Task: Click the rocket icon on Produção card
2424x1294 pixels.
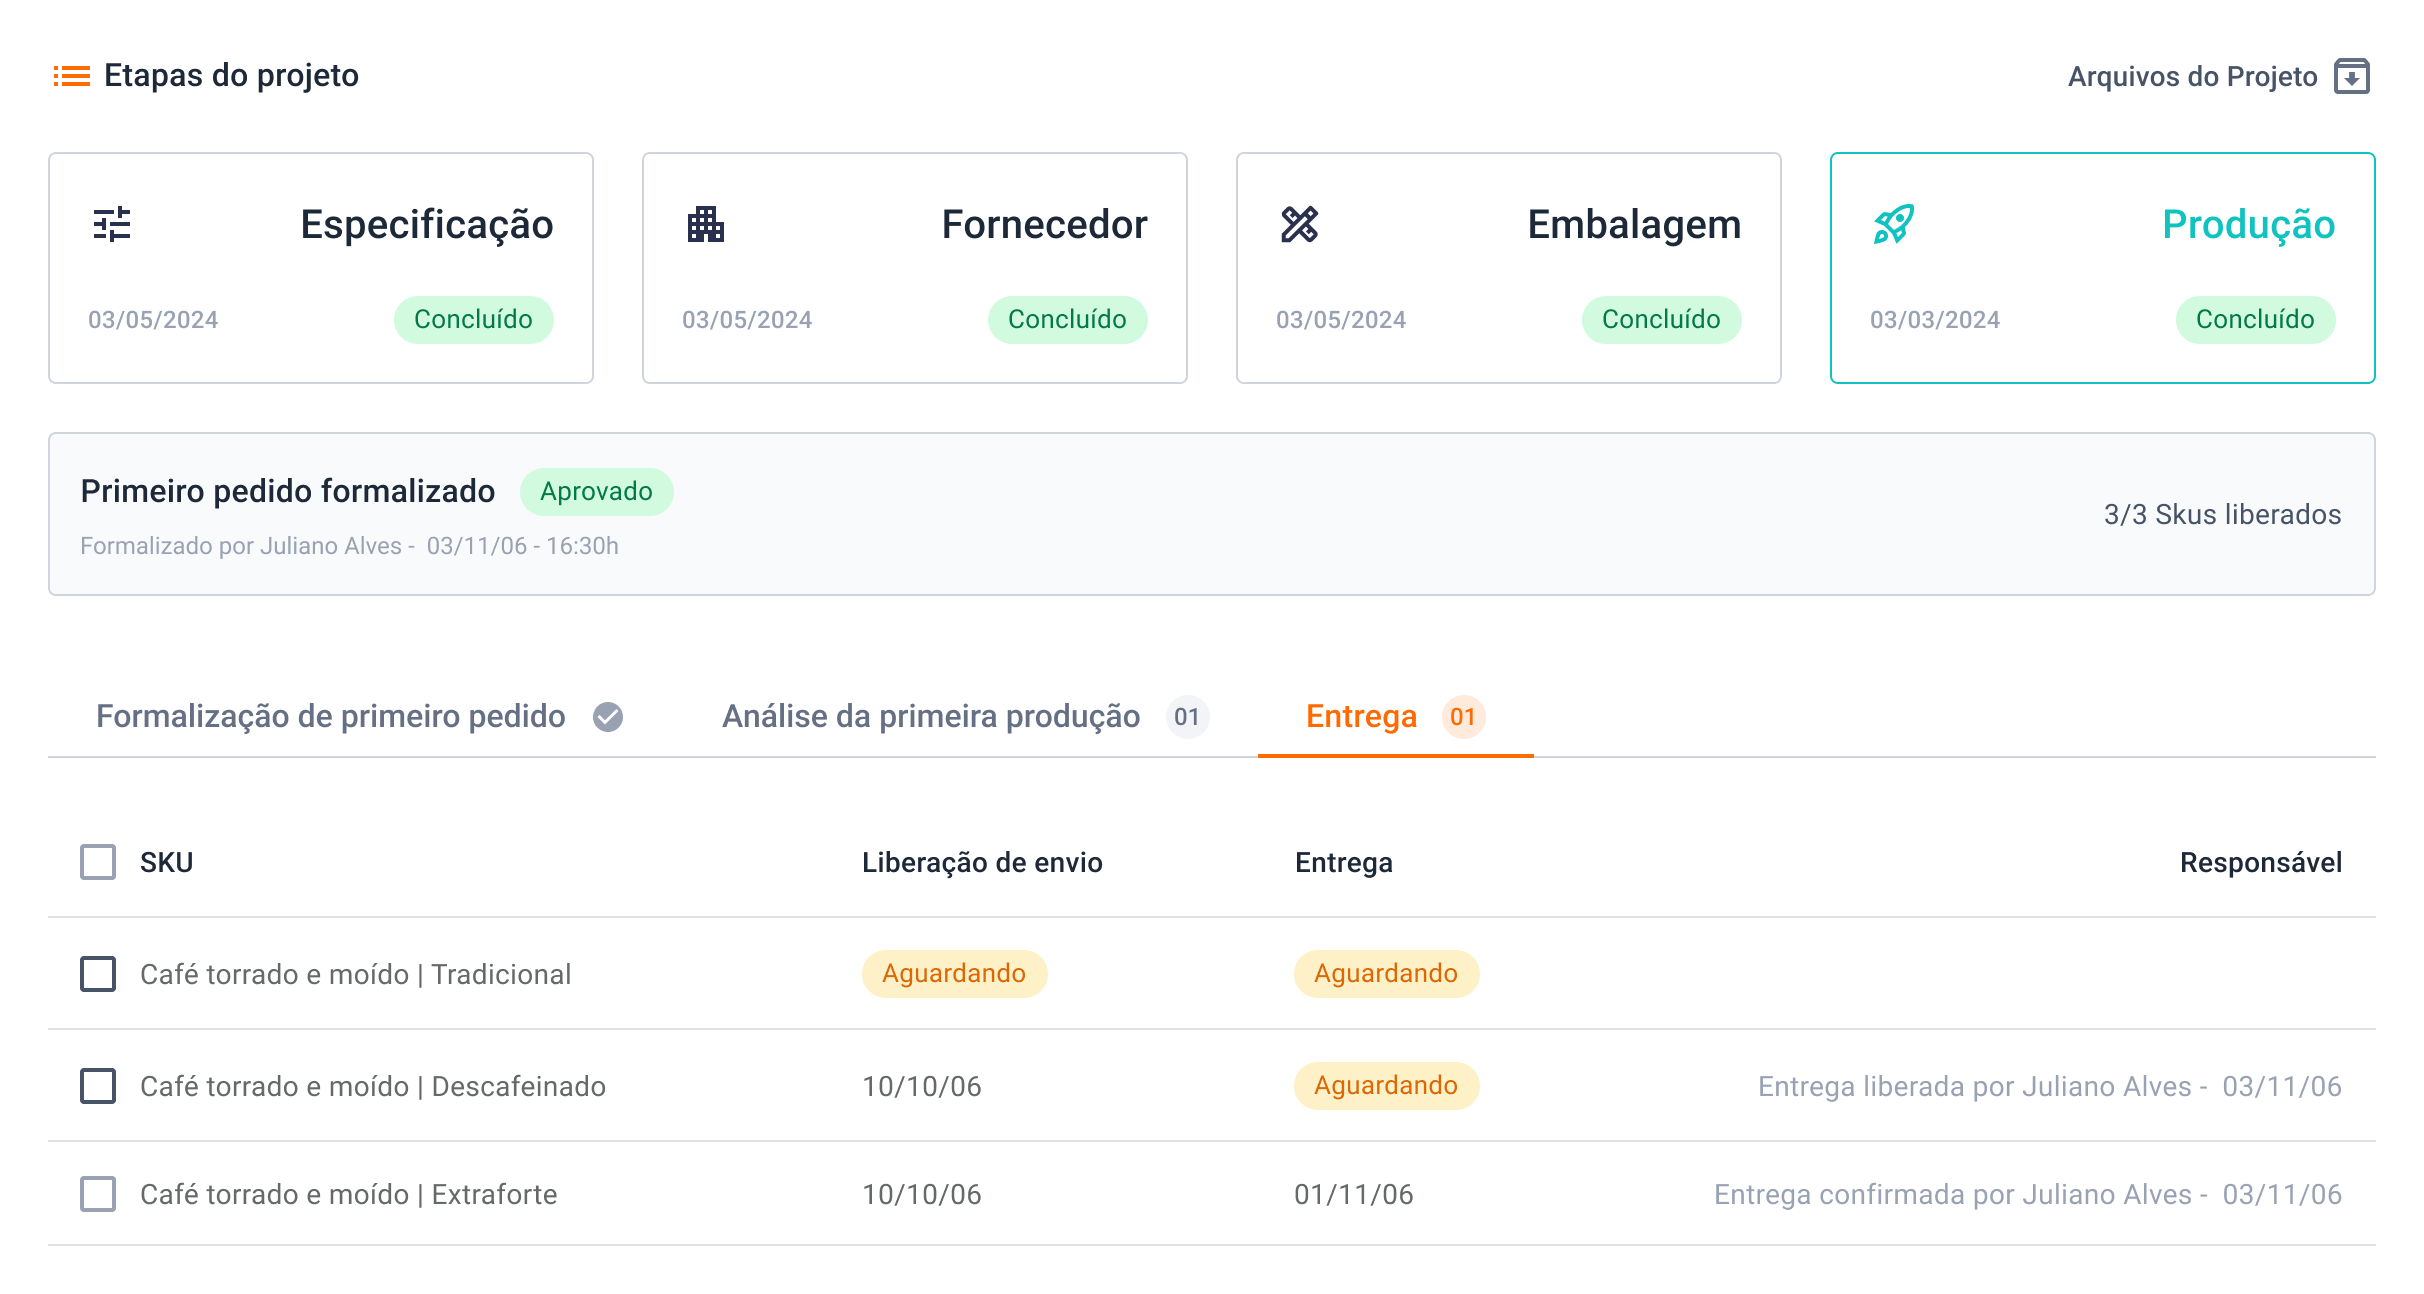Action: [1894, 224]
